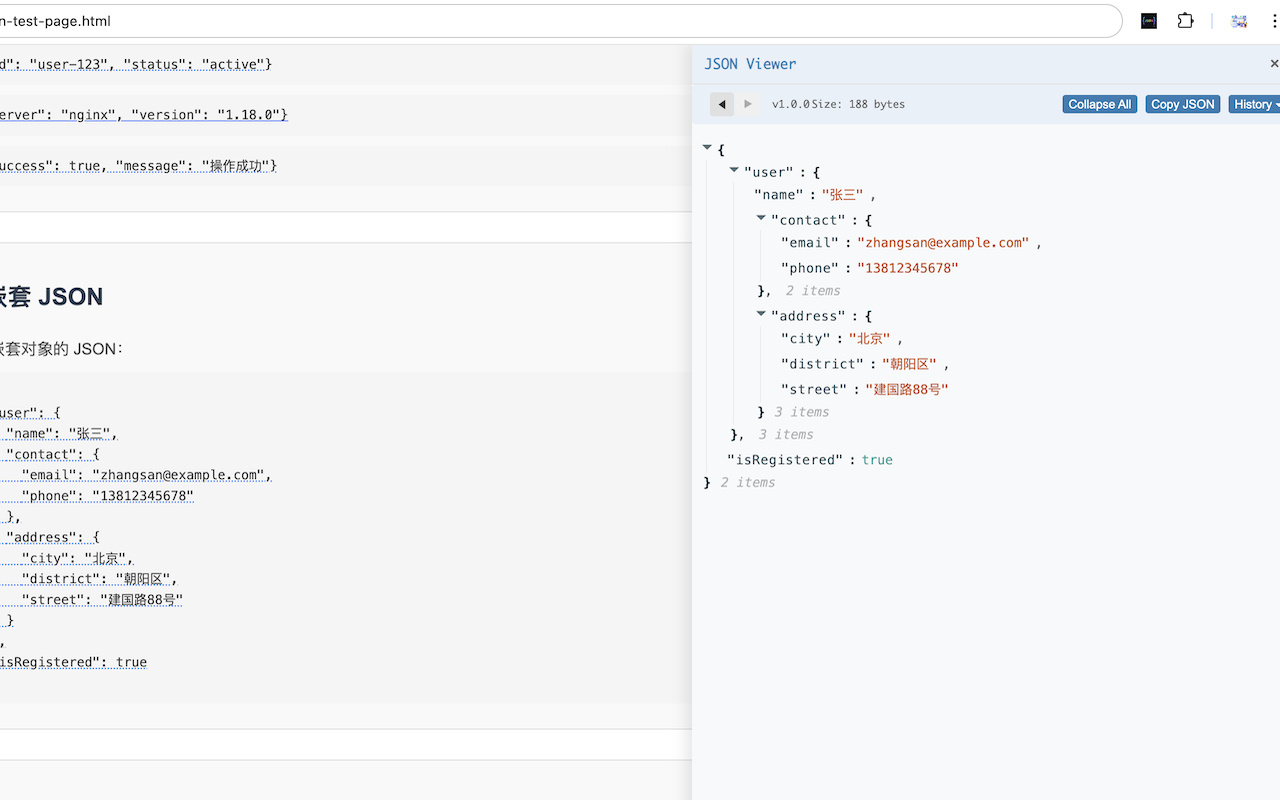Click the "address": { line in page code
The width and height of the screenshot is (1280, 800).
click(x=53, y=537)
